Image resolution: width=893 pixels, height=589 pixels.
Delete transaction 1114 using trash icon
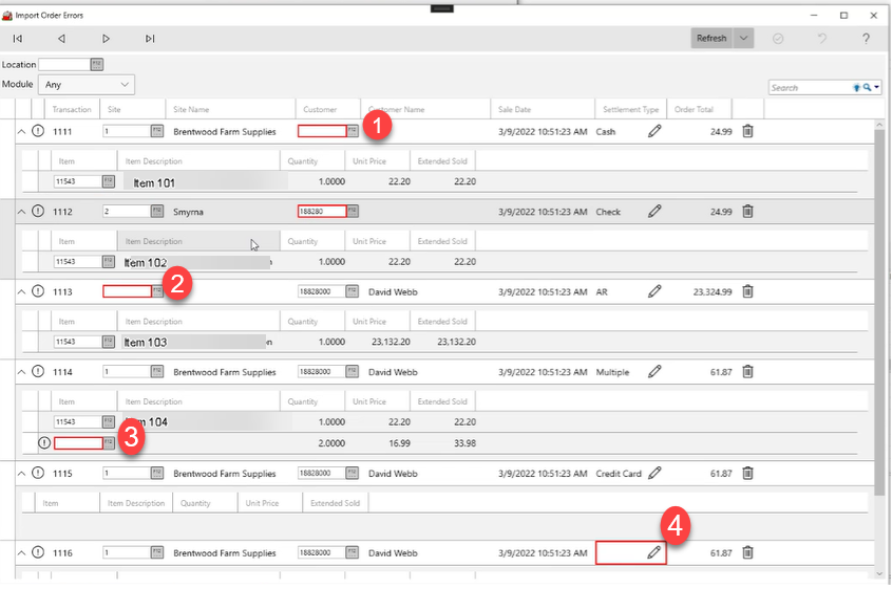click(x=748, y=372)
